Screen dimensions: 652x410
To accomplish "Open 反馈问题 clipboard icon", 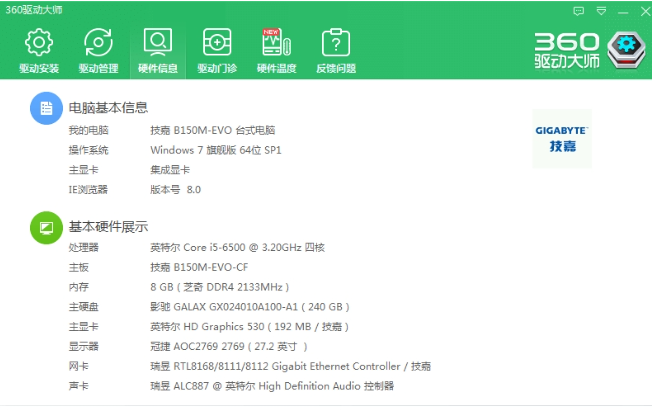I will pyautogui.click(x=336, y=42).
